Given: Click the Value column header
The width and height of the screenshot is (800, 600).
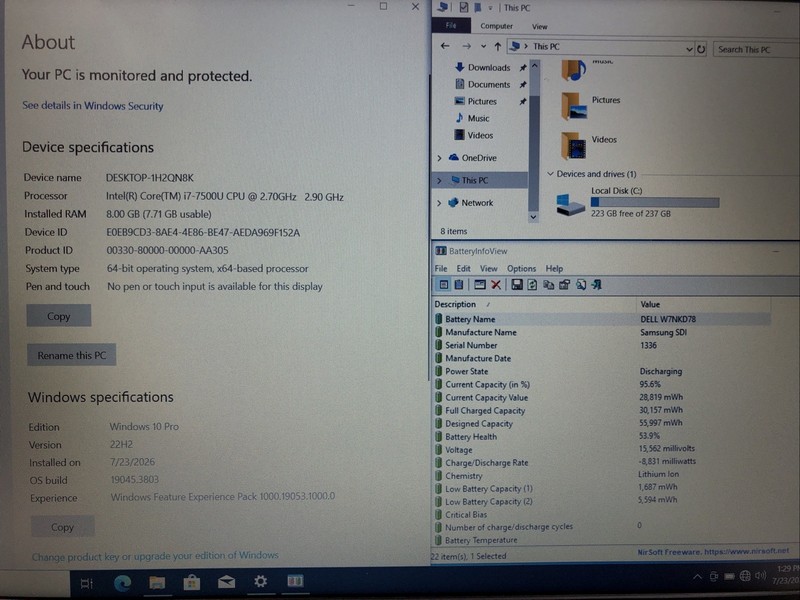Looking at the screenshot, I should click(704, 304).
